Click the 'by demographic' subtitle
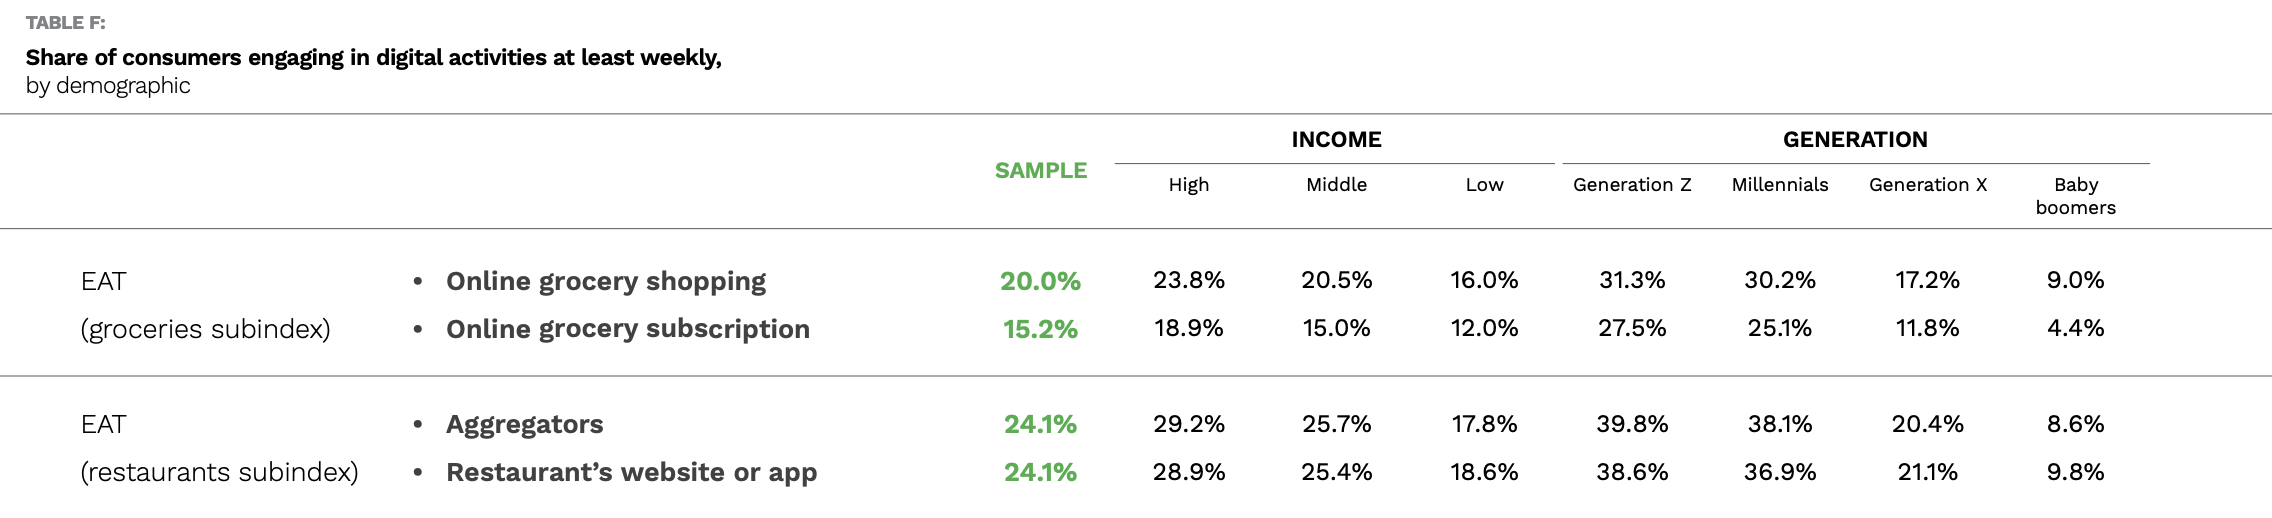 [108, 86]
